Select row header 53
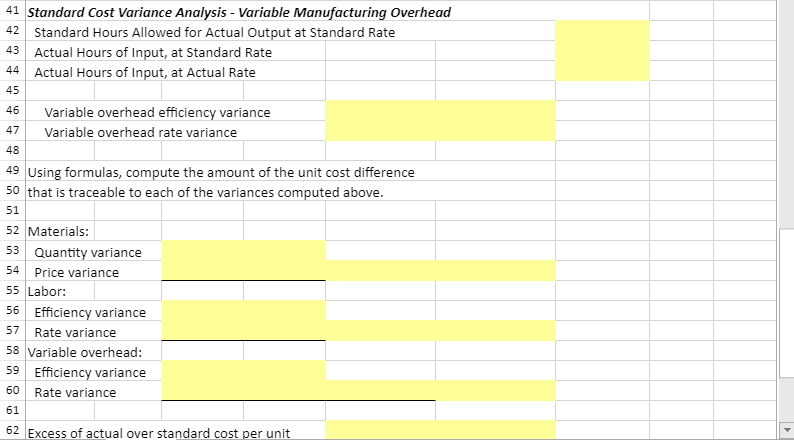Image resolution: width=794 pixels, height=440 pixels. click(x=13, y=251)
